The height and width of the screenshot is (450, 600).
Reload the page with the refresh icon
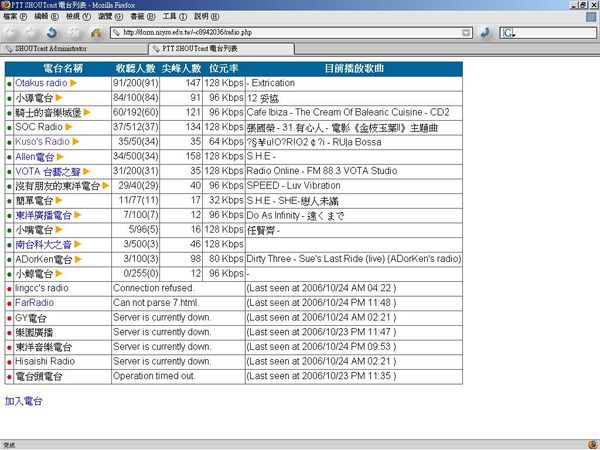(x=52, y=33)
